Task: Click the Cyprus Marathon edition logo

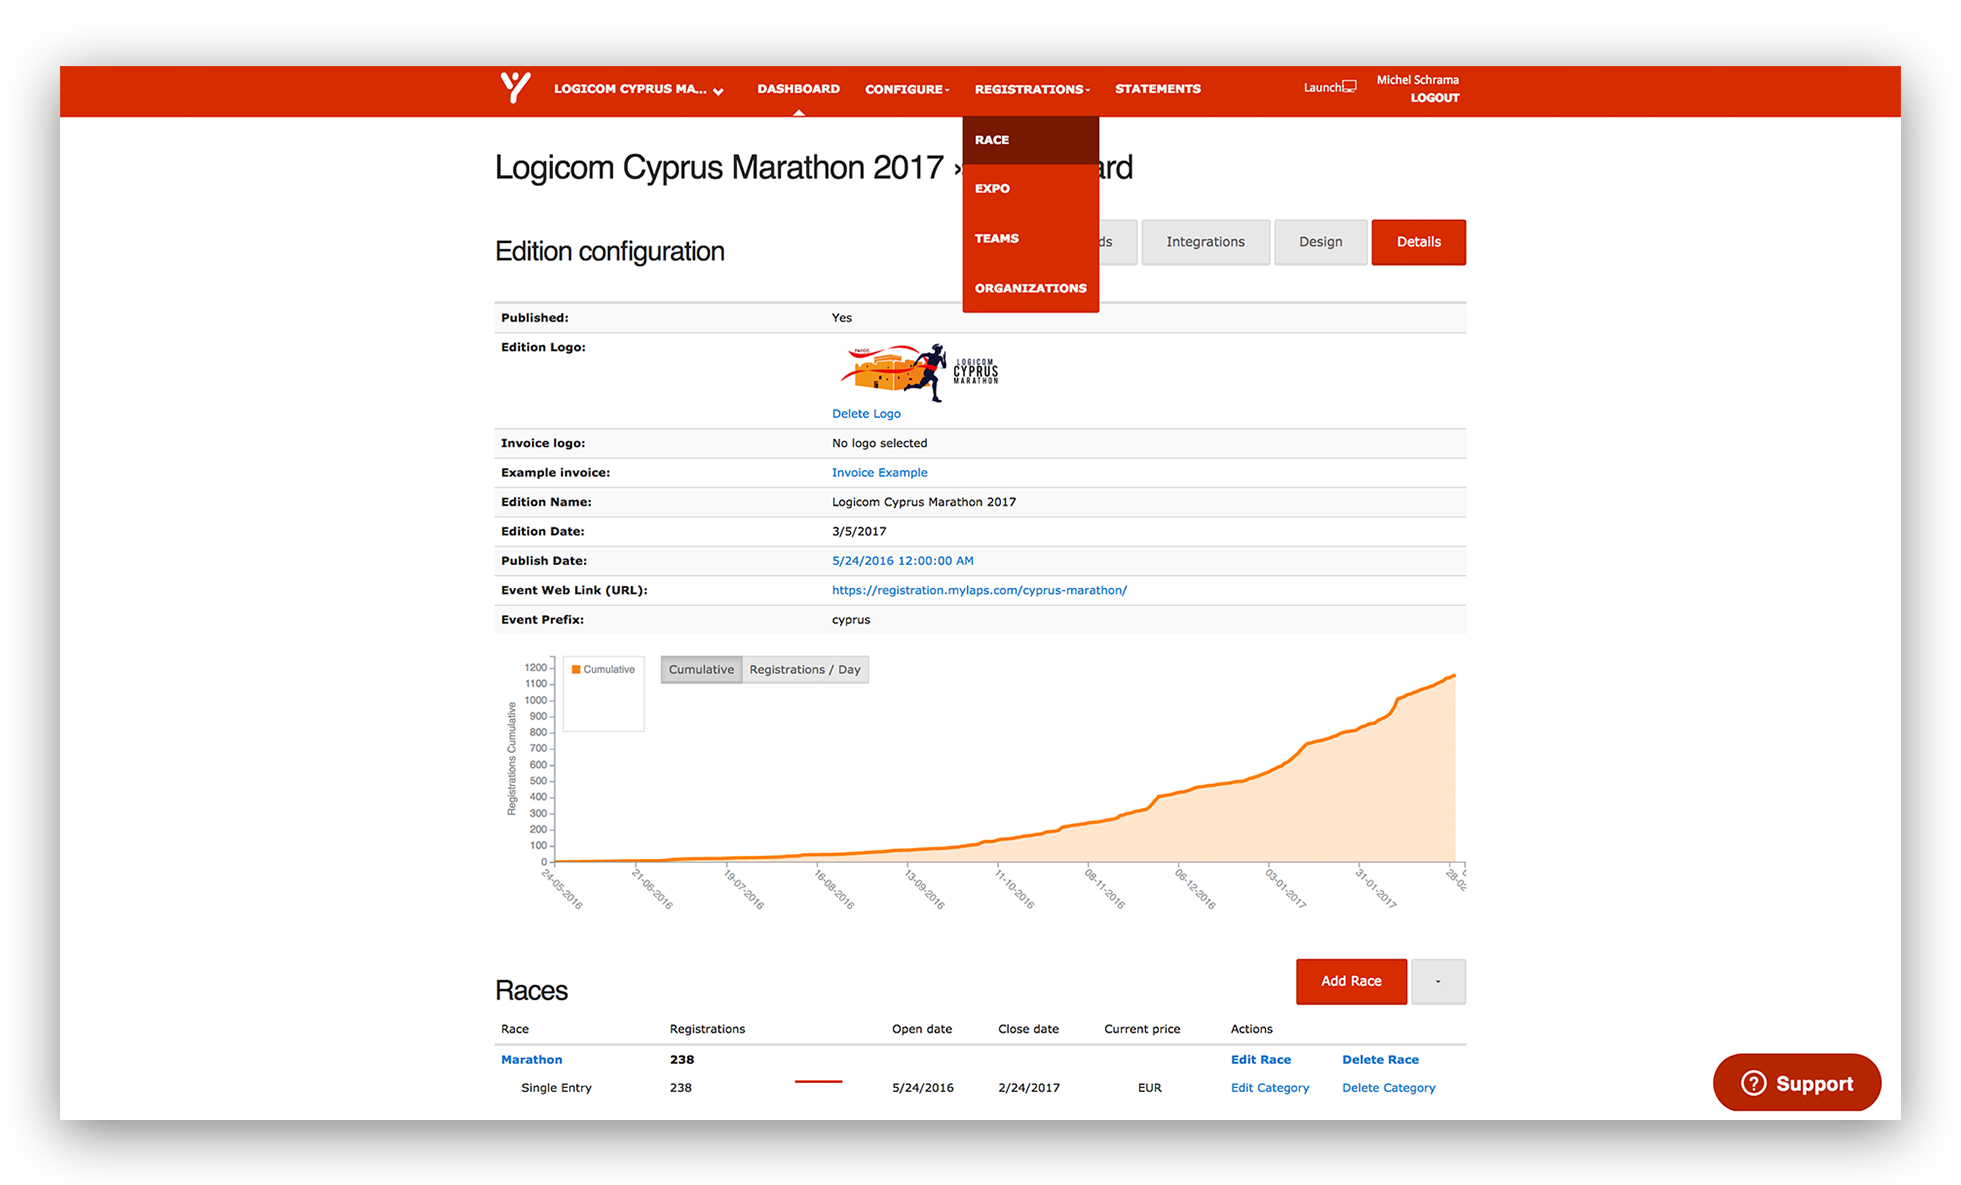Action: click(x=920, y=372)
